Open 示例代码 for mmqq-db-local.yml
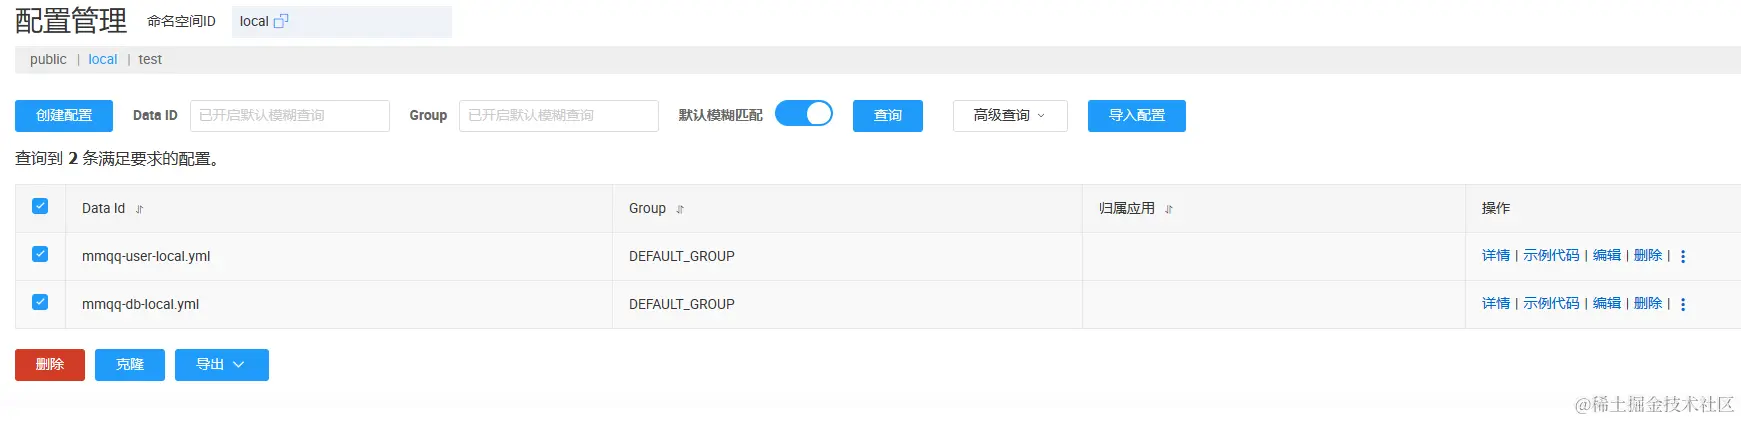The image size is (1741, 421). (x=1551, y=304)
